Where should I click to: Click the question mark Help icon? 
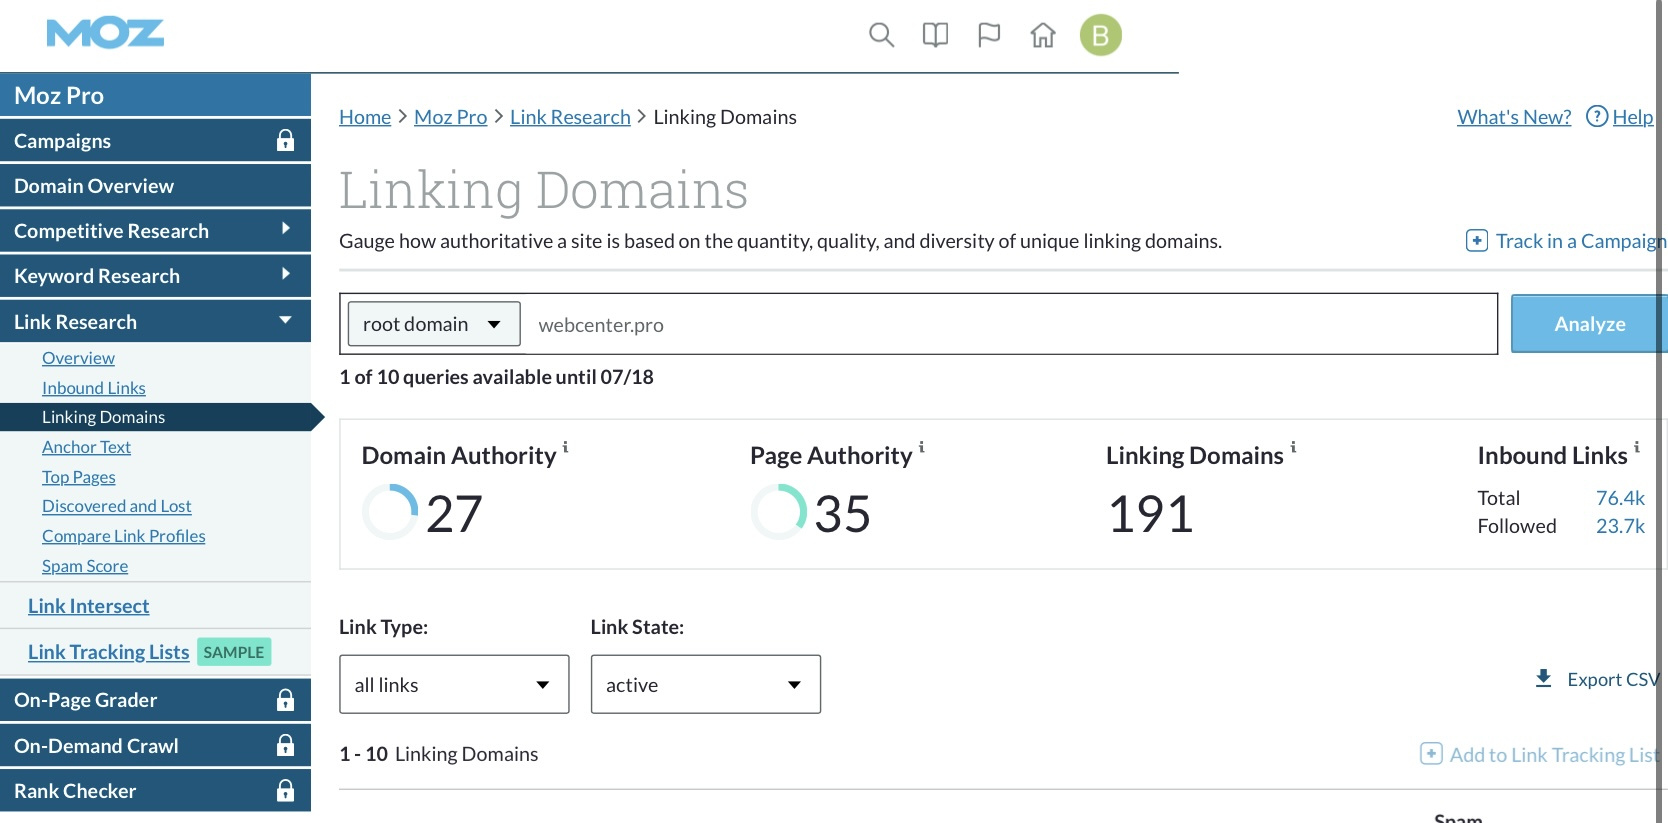coord(1597,117)
